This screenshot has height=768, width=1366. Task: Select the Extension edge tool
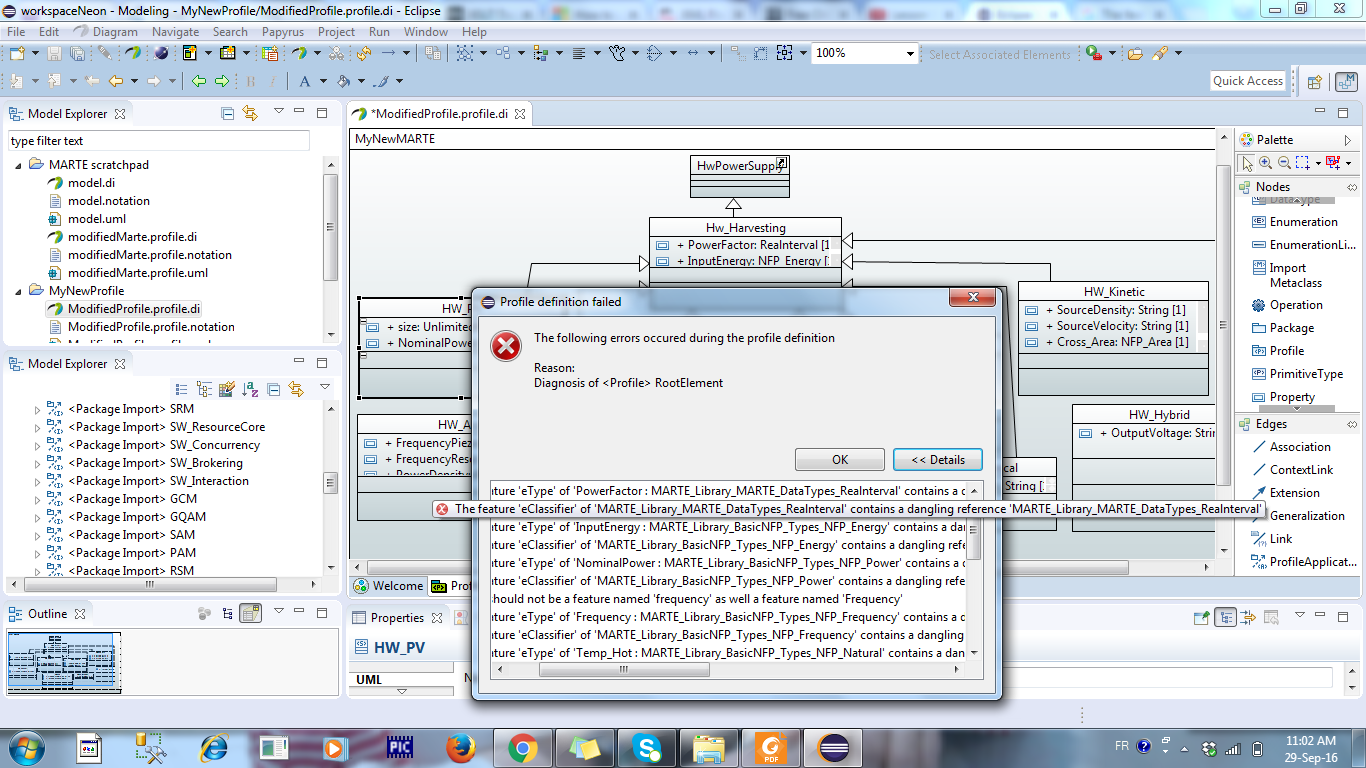coord(1285,493)
